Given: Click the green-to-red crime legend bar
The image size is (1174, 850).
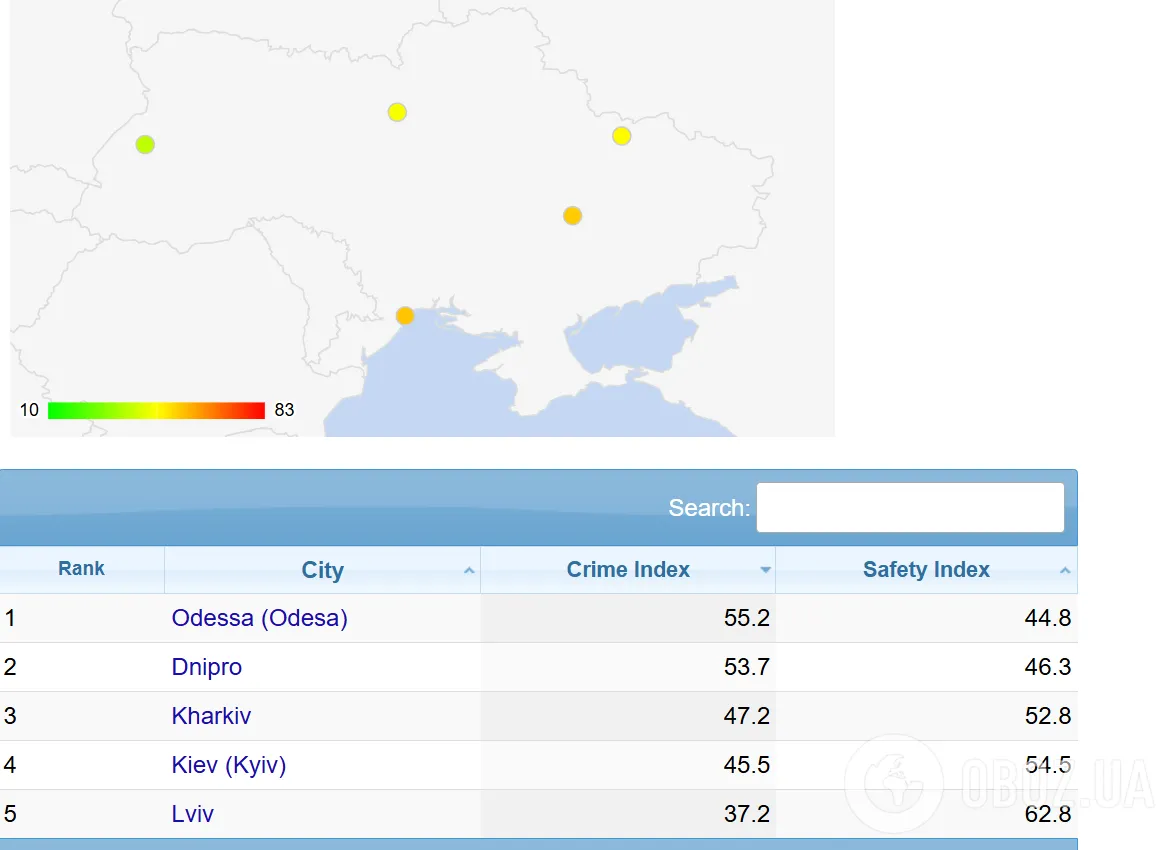Looking at the screenshot, I should [156, 410].
